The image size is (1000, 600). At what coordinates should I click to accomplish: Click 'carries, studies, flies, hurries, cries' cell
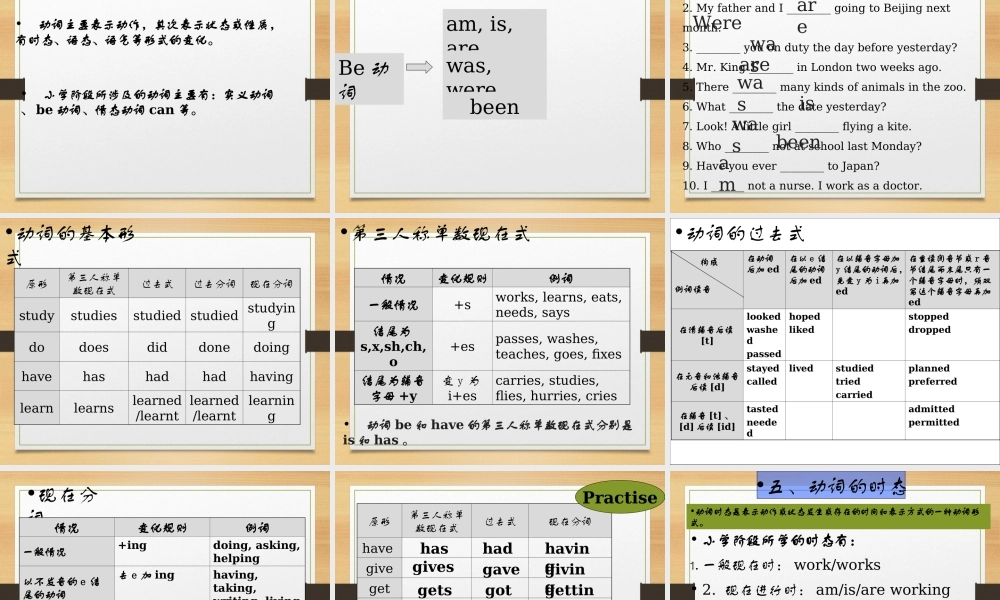point(561,388)
